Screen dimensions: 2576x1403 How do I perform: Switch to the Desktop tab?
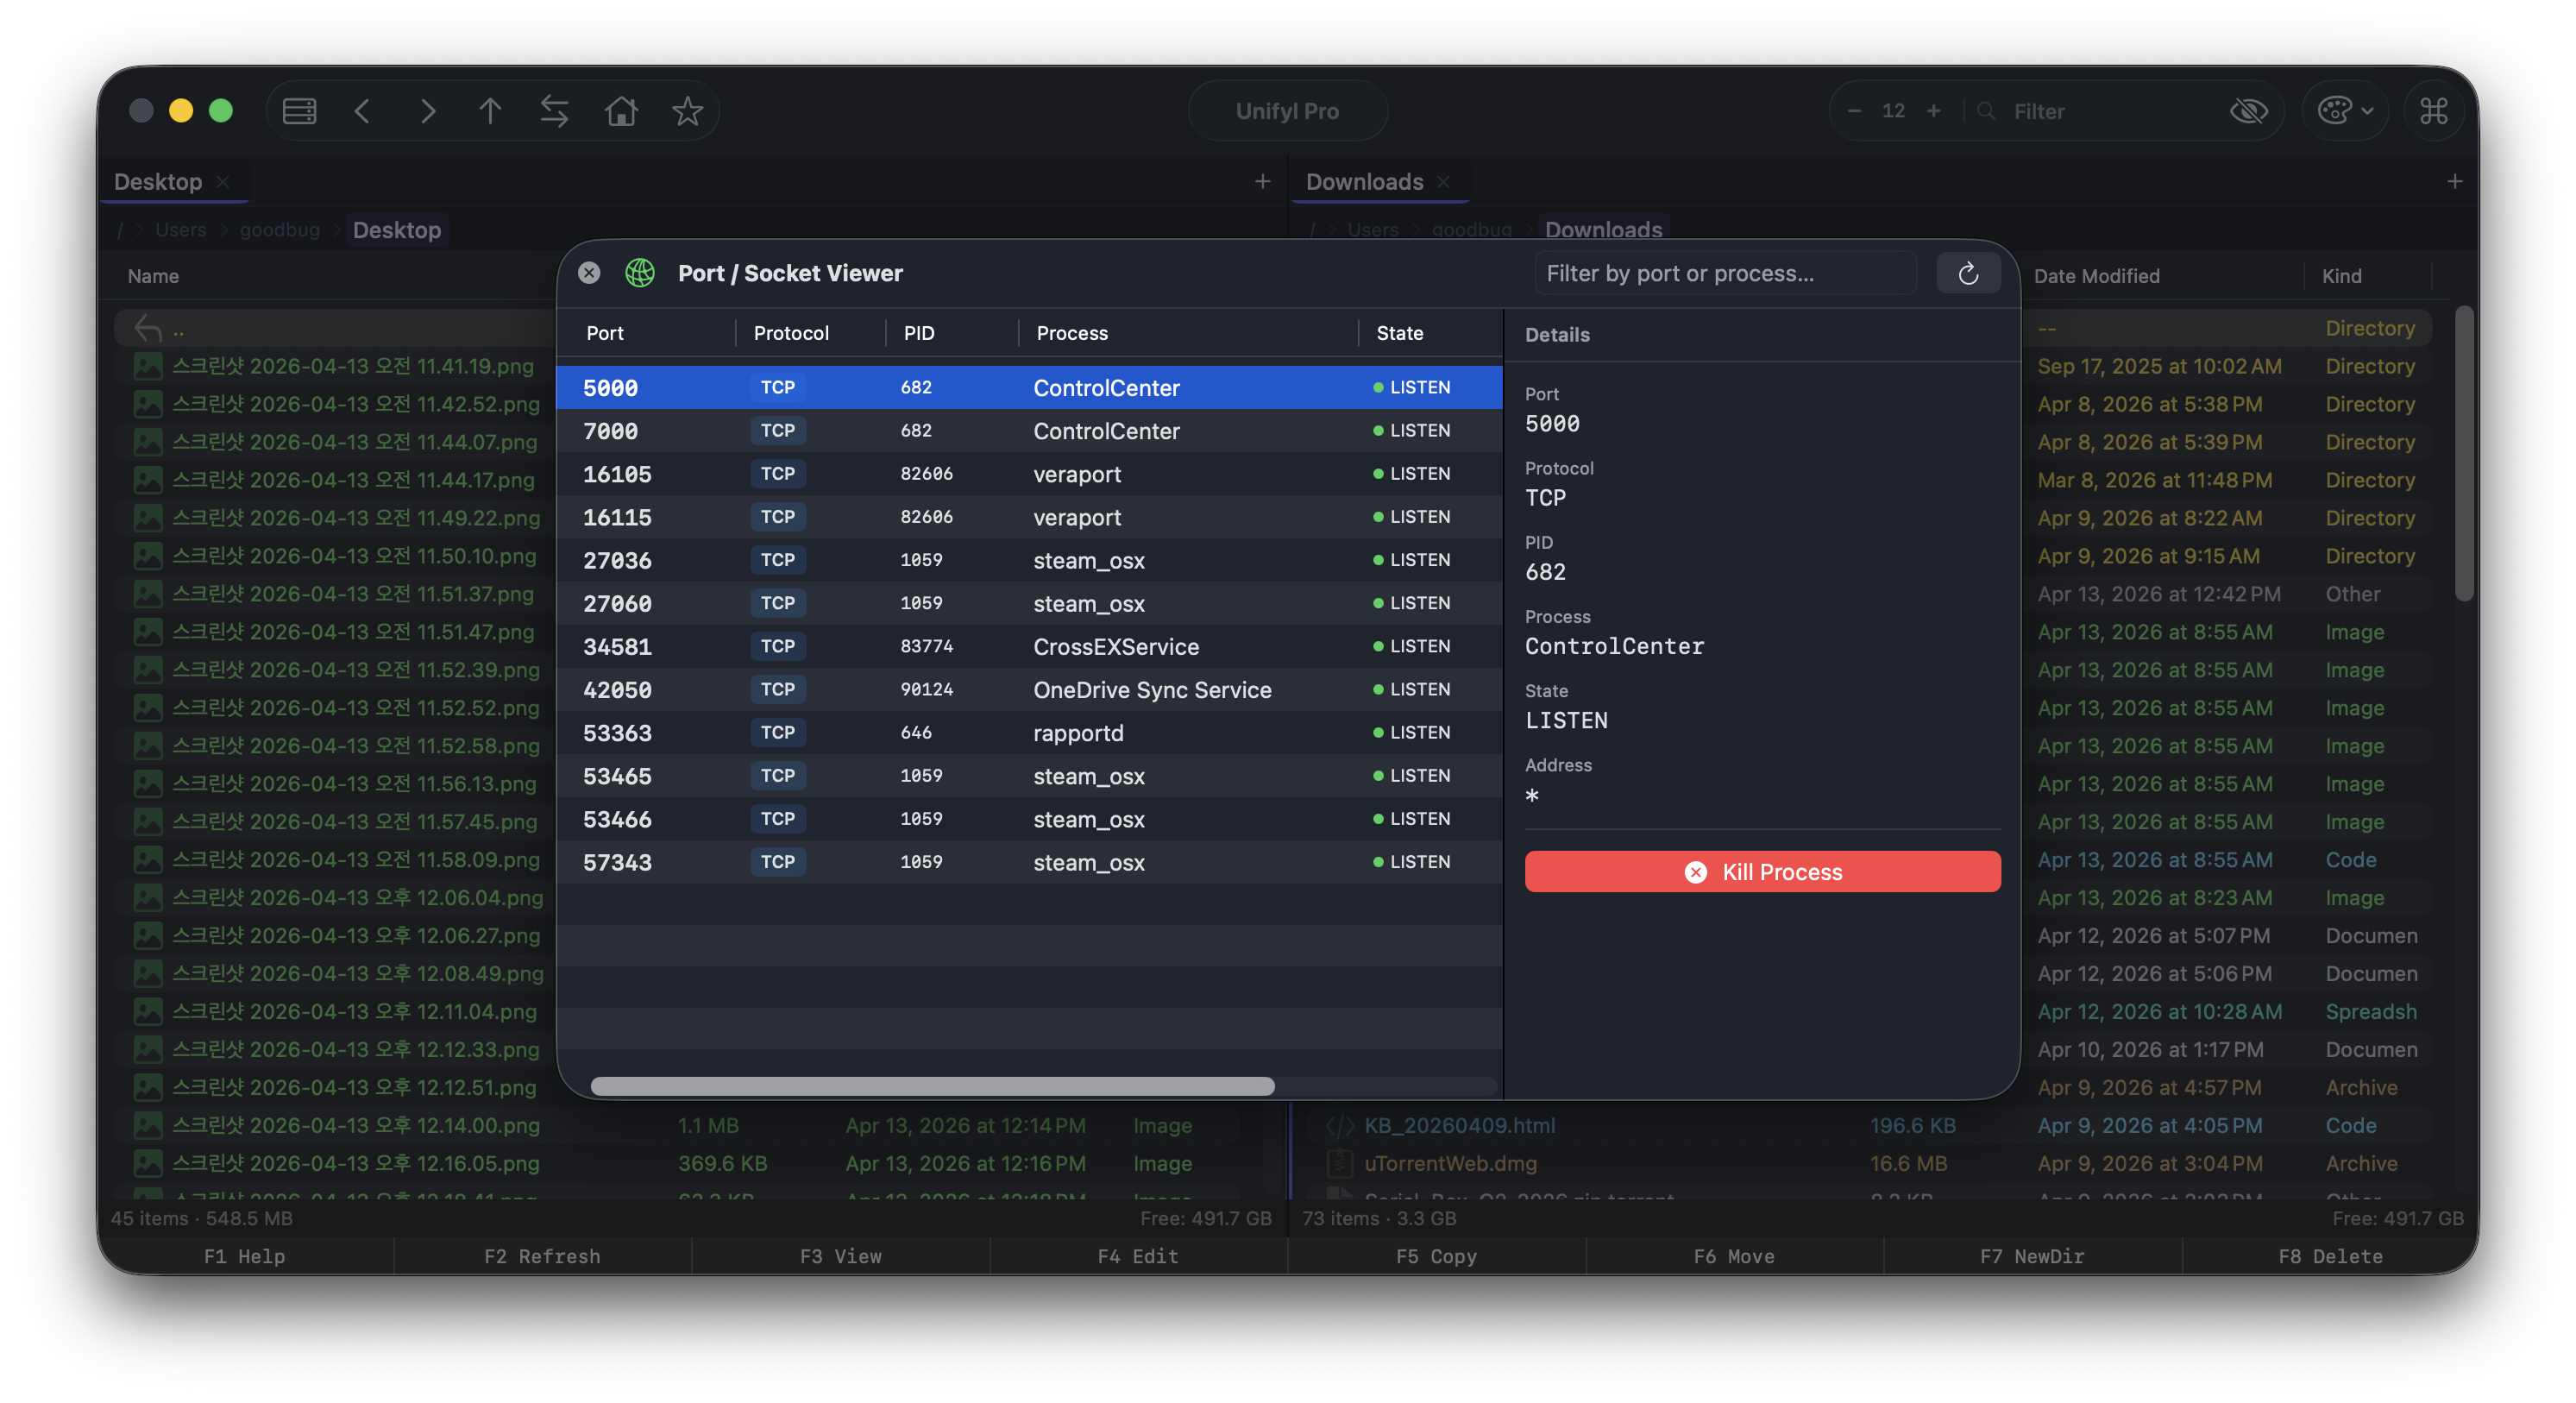(158, 181)
